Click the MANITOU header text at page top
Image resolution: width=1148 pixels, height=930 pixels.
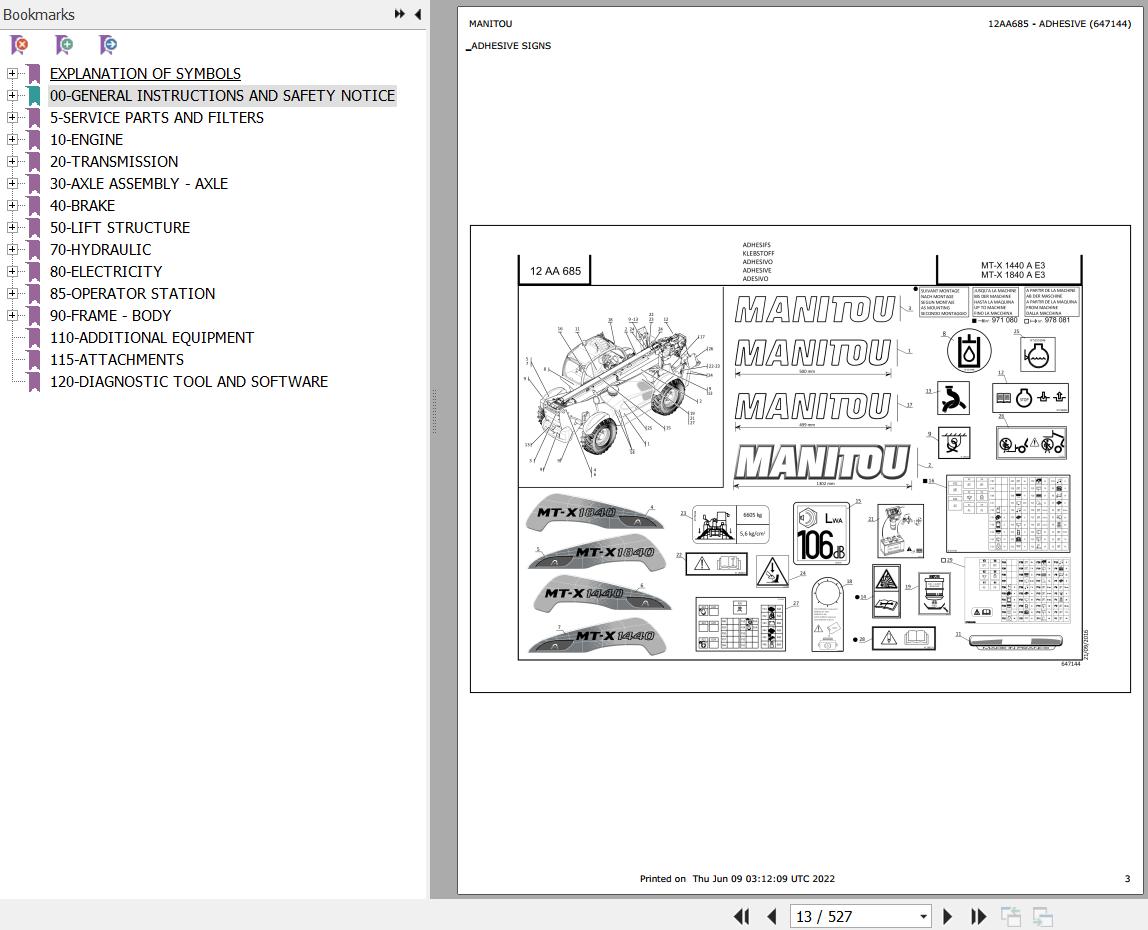pos(491,23)
